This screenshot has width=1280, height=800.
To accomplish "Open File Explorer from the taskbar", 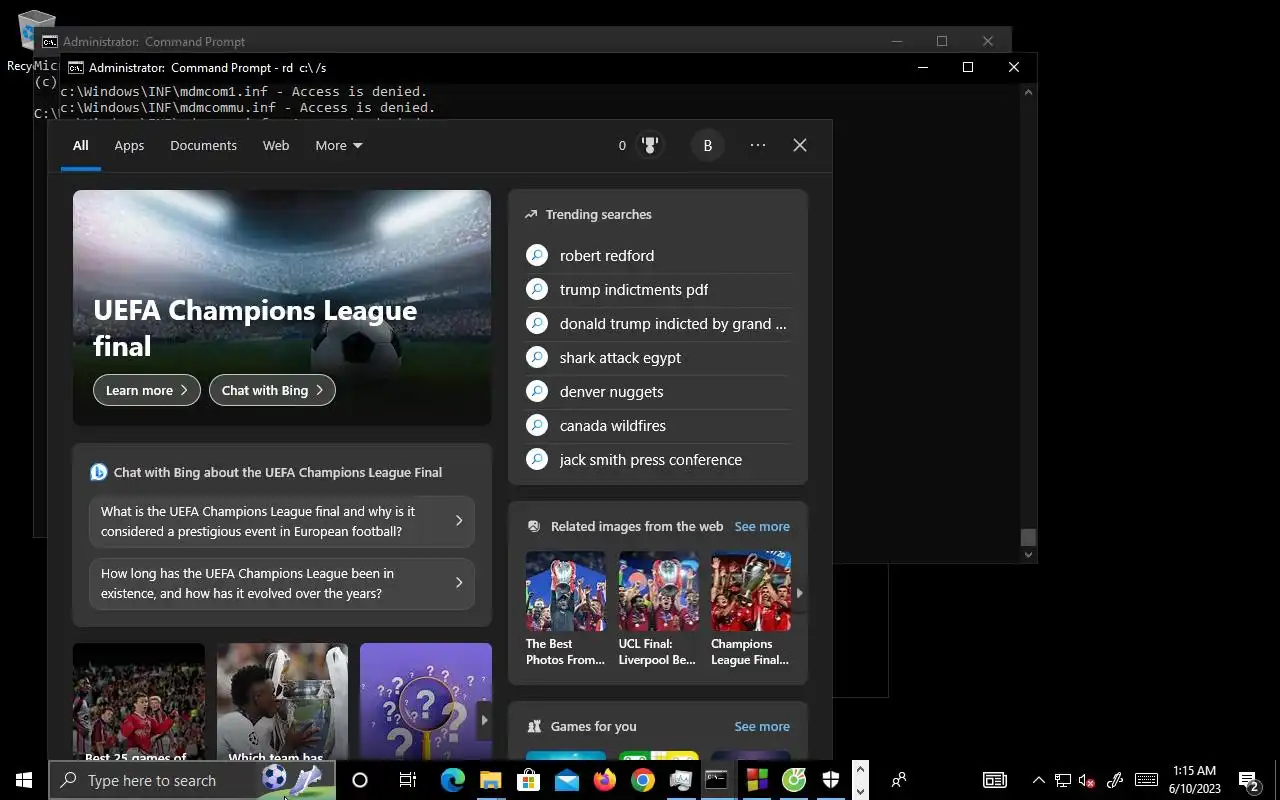I will coord(490,780).
